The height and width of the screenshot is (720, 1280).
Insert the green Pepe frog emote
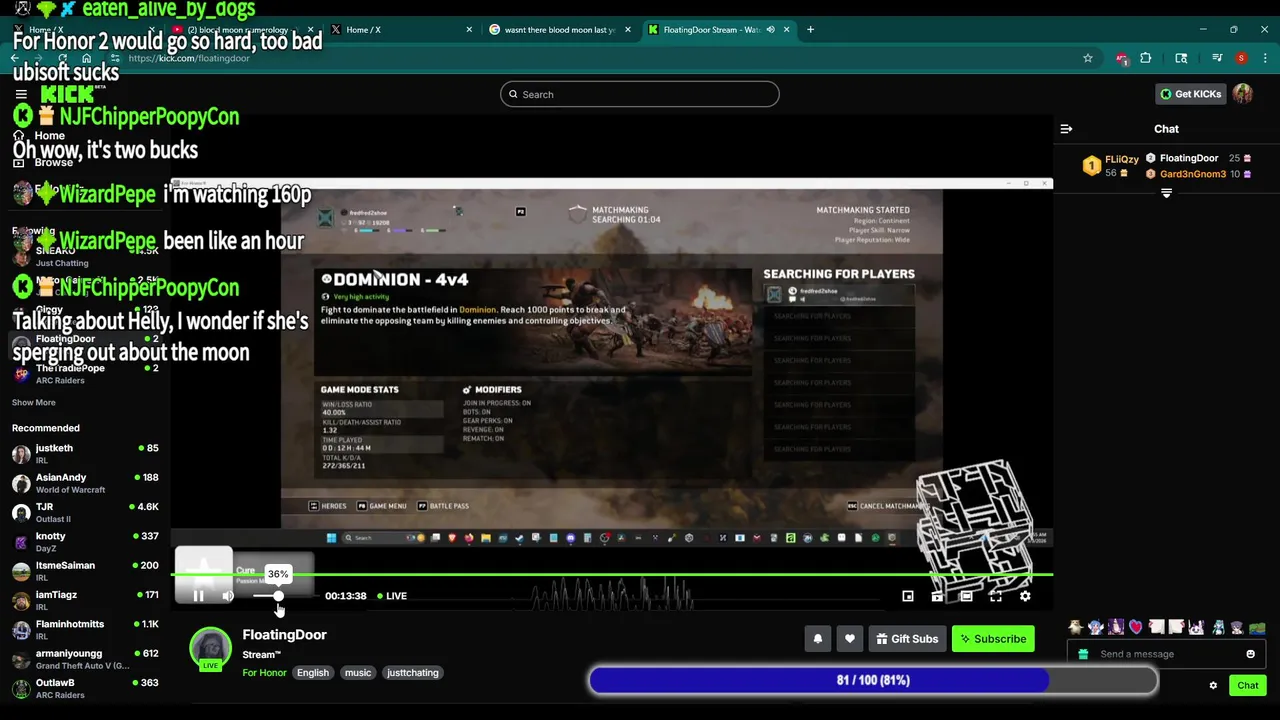(1256, 628)
